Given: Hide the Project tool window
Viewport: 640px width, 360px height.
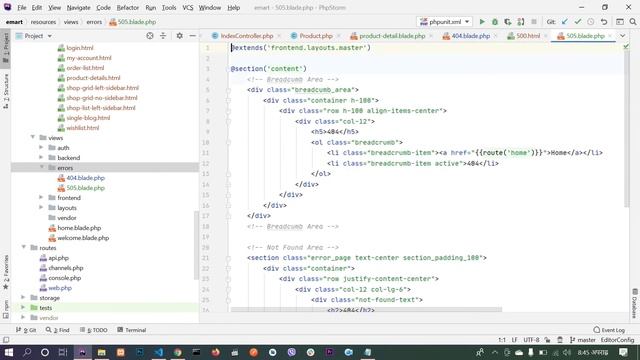Looking at the screenshot, I should click(192, 36).
